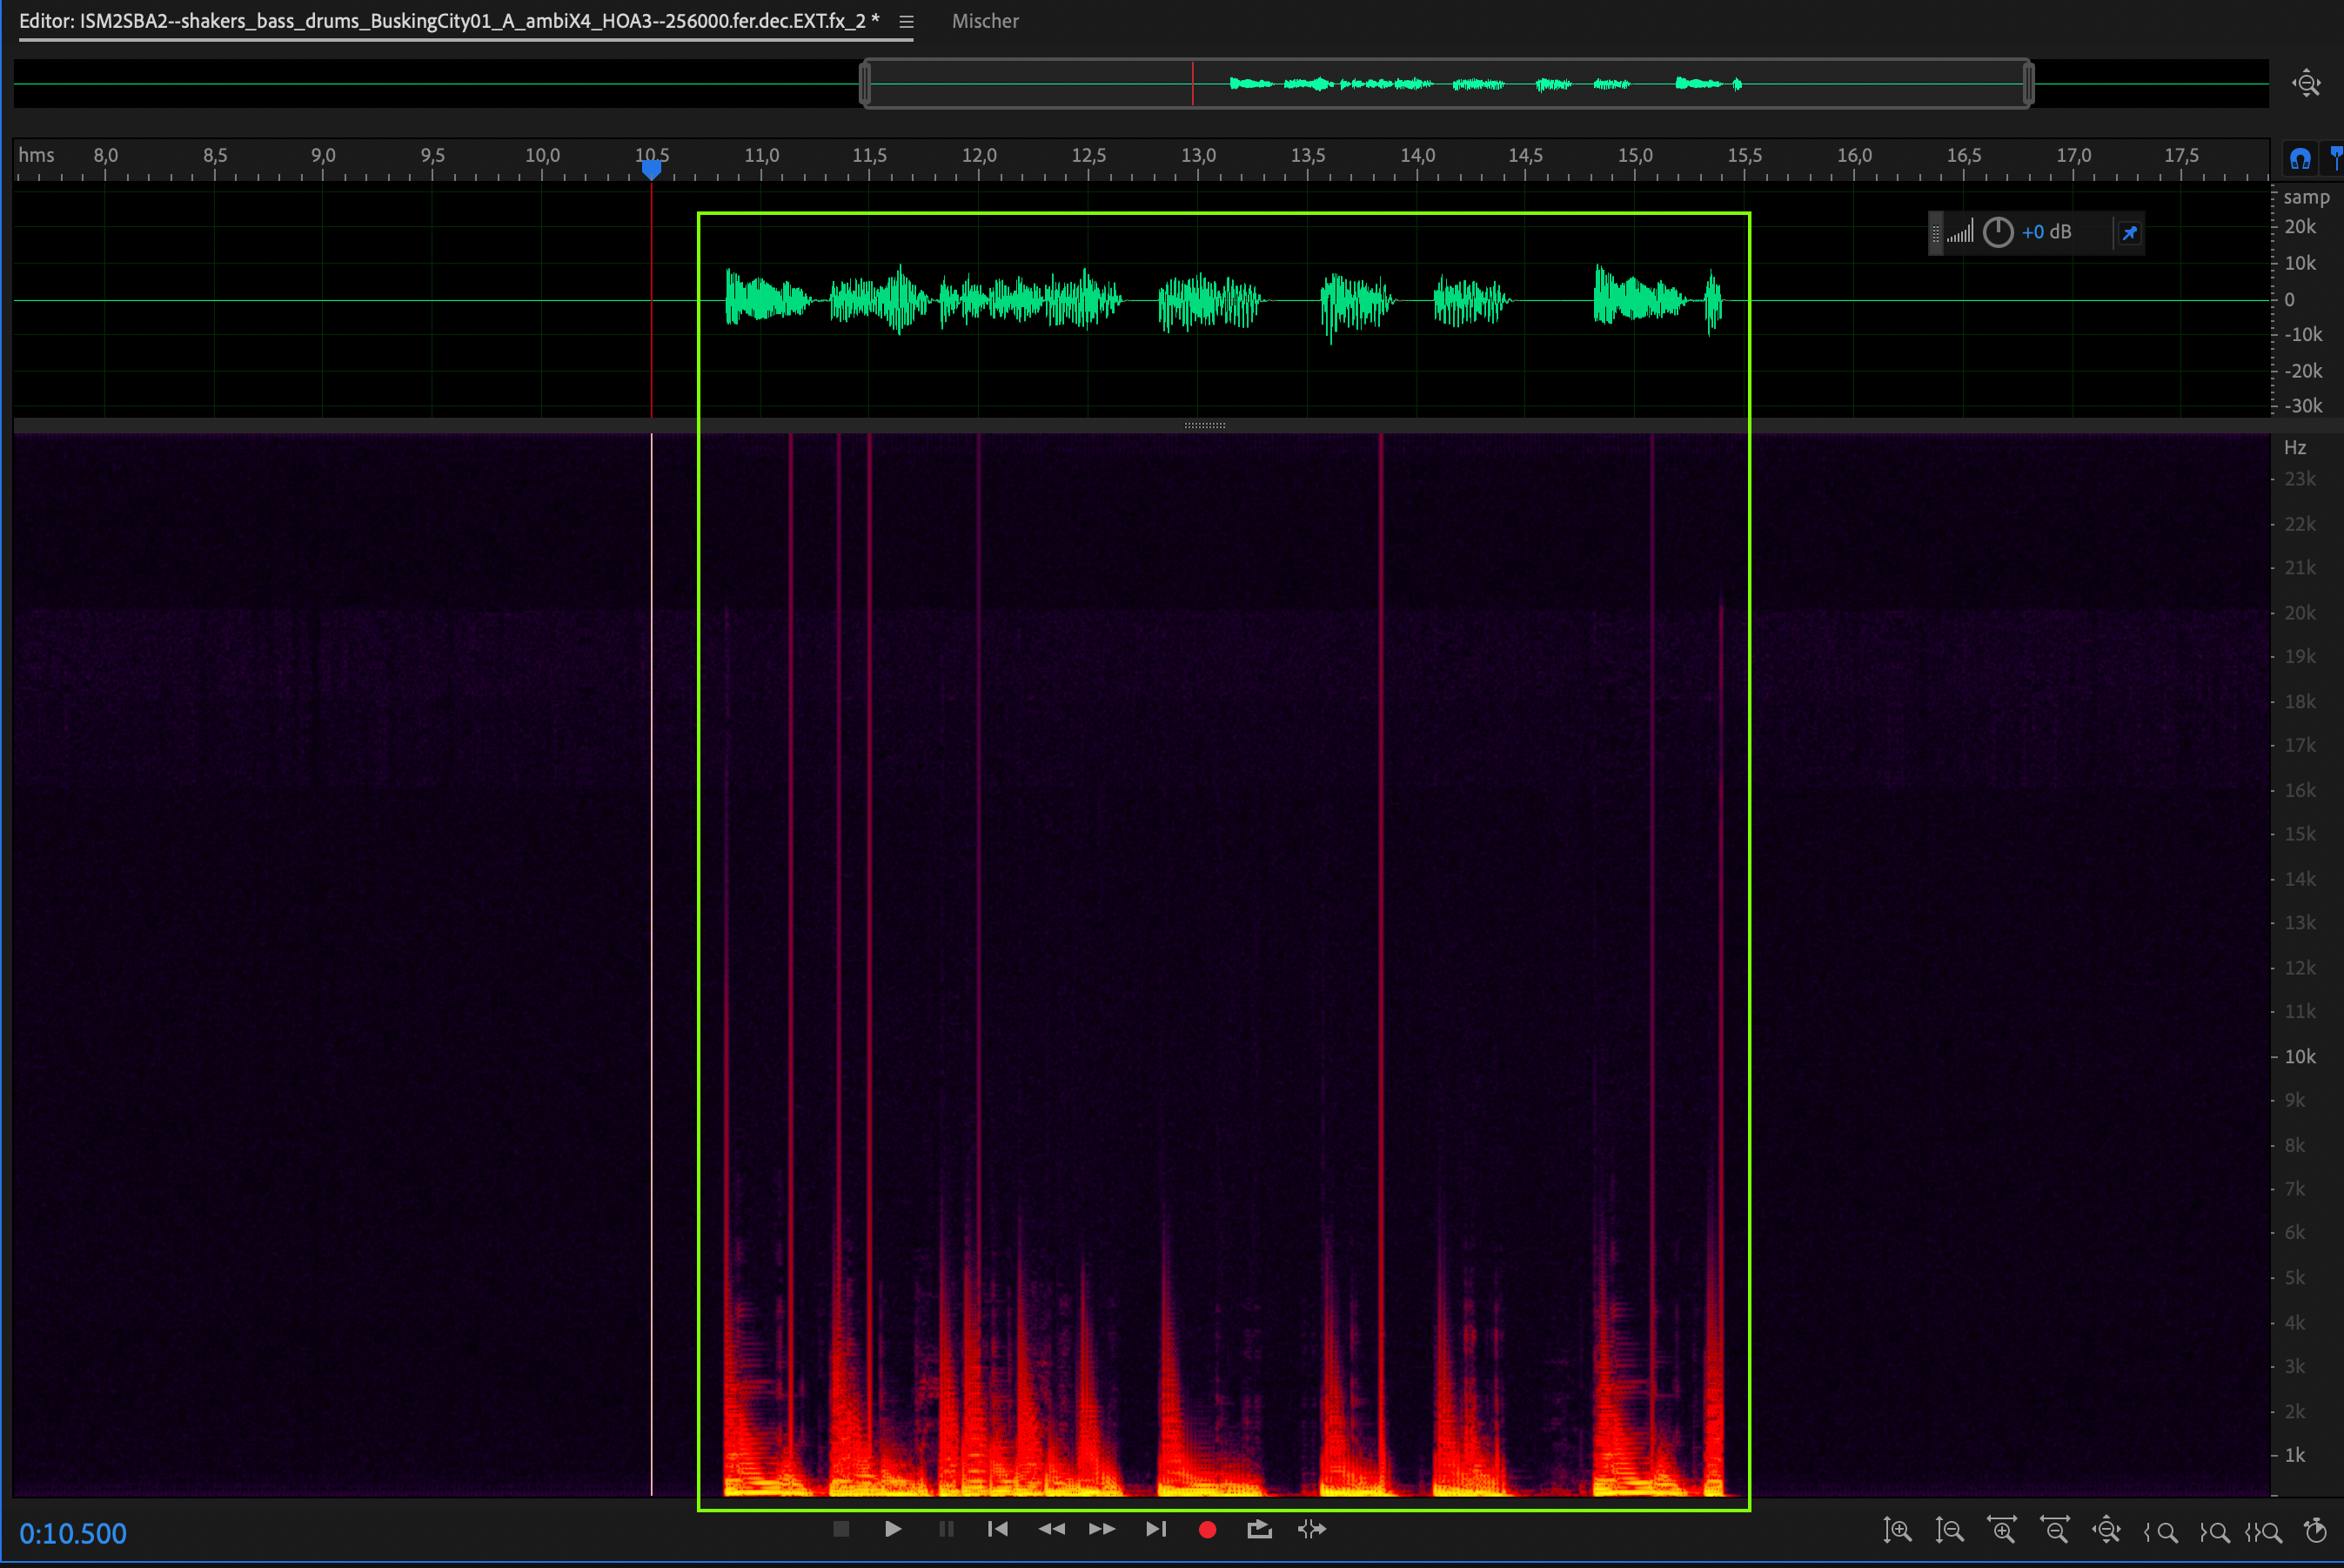
Task: Click the 0:10.500 timecode display
Action: pyautogui.click(x=73, y=1533)
